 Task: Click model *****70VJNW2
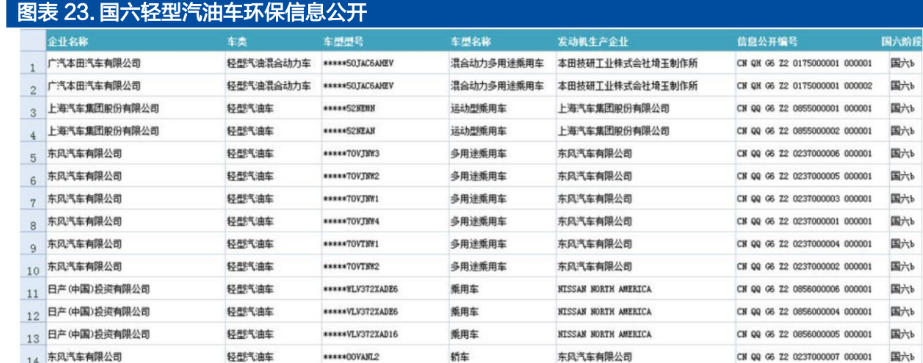351,176
